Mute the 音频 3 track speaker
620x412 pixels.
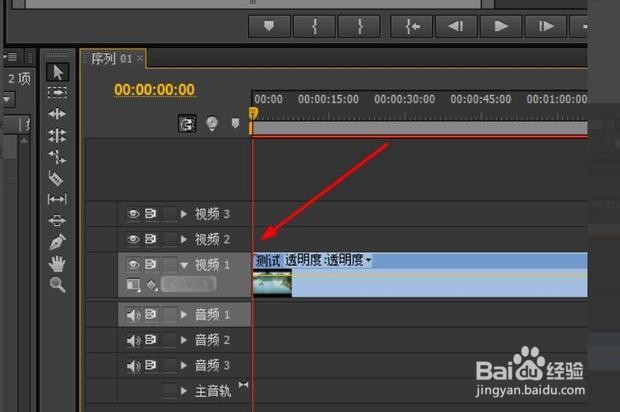click(x=133, y=366)
